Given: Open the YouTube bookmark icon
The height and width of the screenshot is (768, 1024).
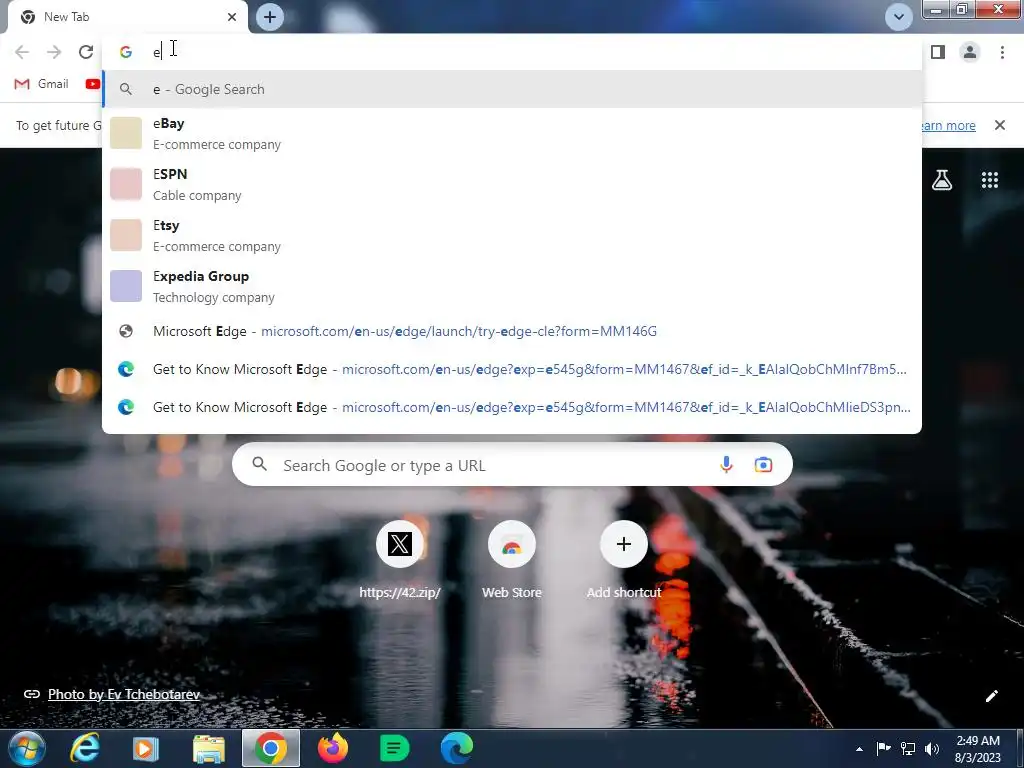Looking at the screenshot, I should click(93, 84).
